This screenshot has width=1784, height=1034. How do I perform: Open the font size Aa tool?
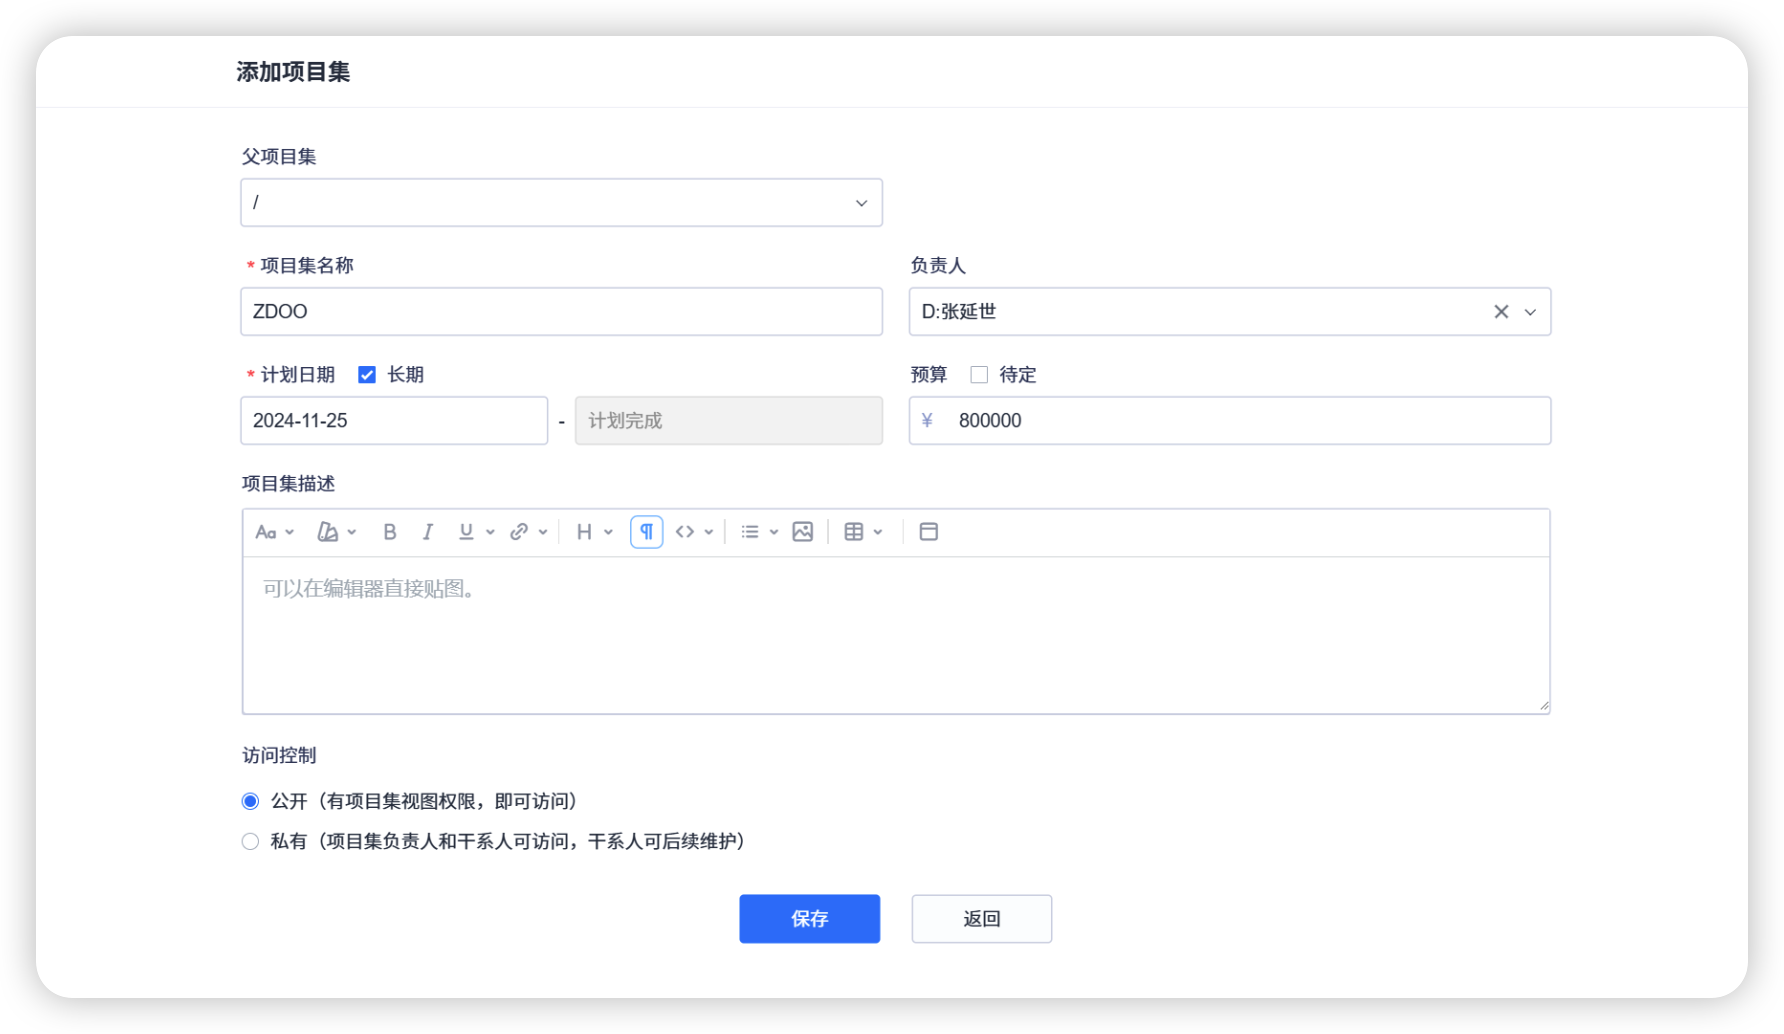tap(266, 532)
